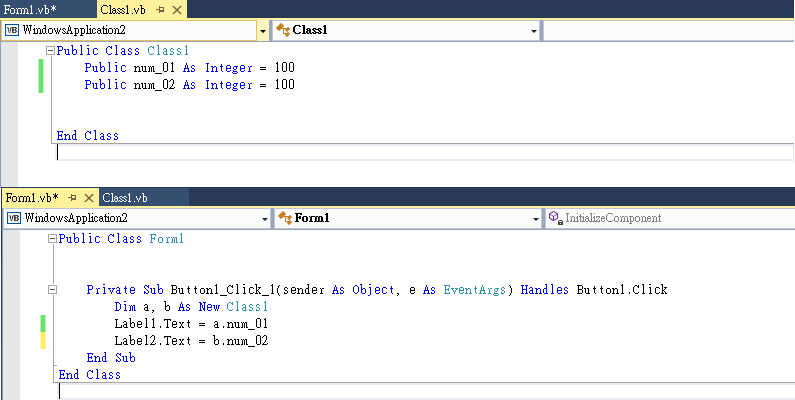The height and width of the screenshot is (400, 795).
Task: Click the VB project icon in upper navigation bar
Action: coord(12,30)
